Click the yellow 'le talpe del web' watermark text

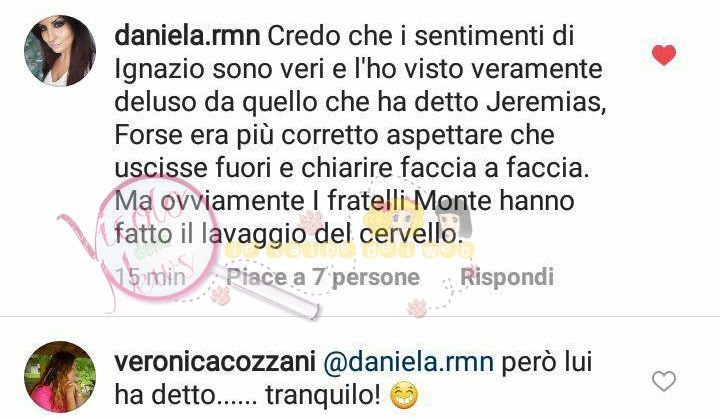point(351,250)
